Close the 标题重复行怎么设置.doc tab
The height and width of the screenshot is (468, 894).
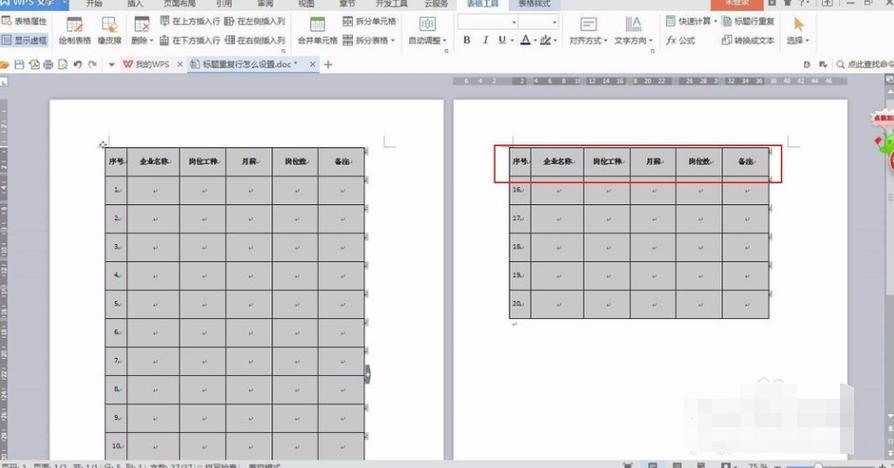pos(312,64)
